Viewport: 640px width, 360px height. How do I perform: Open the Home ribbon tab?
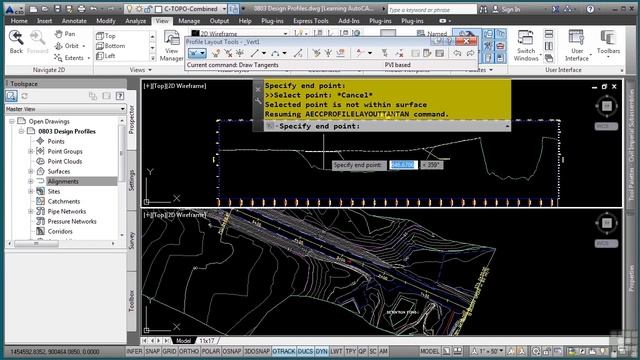coord(19,21)
